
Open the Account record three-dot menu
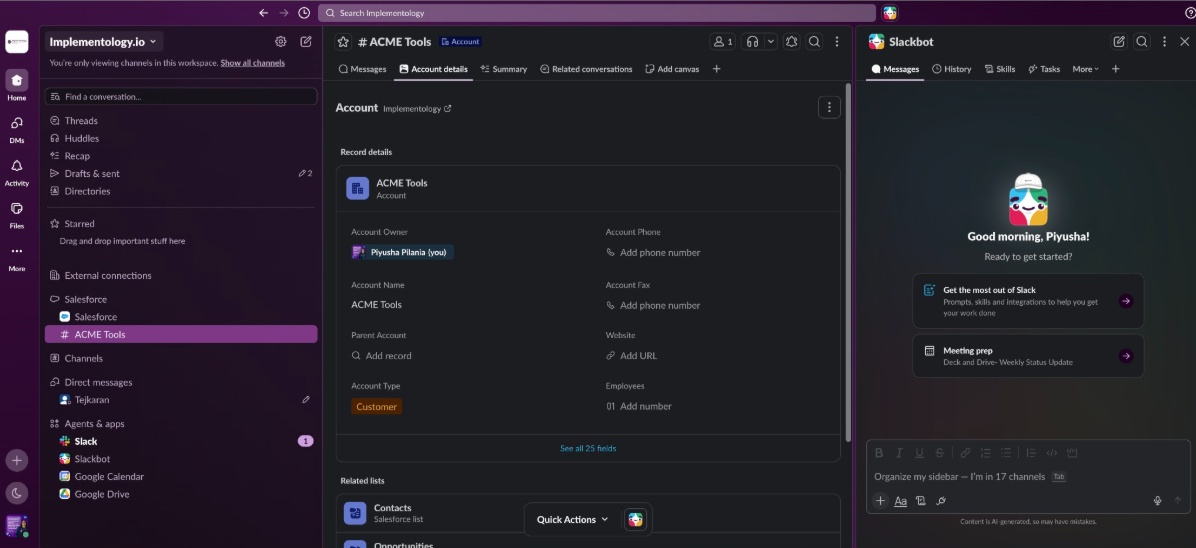(829, 108)
